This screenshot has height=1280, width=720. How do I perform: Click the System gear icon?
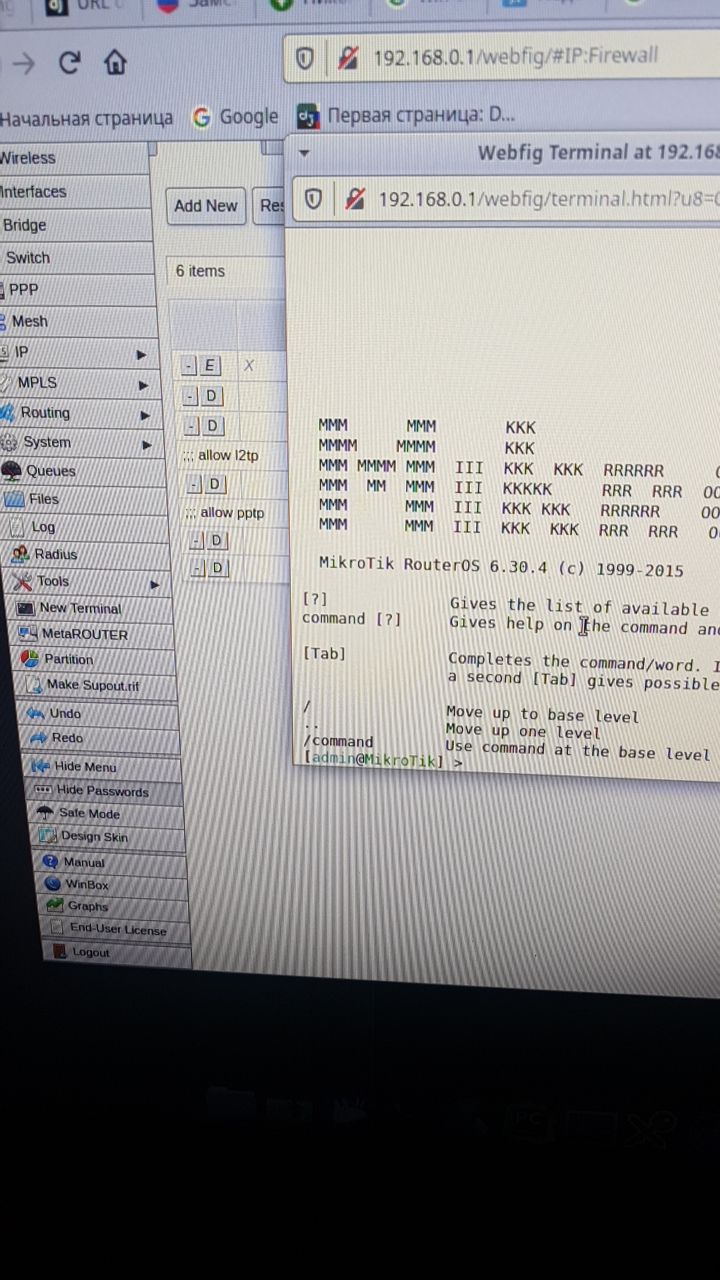9,442
